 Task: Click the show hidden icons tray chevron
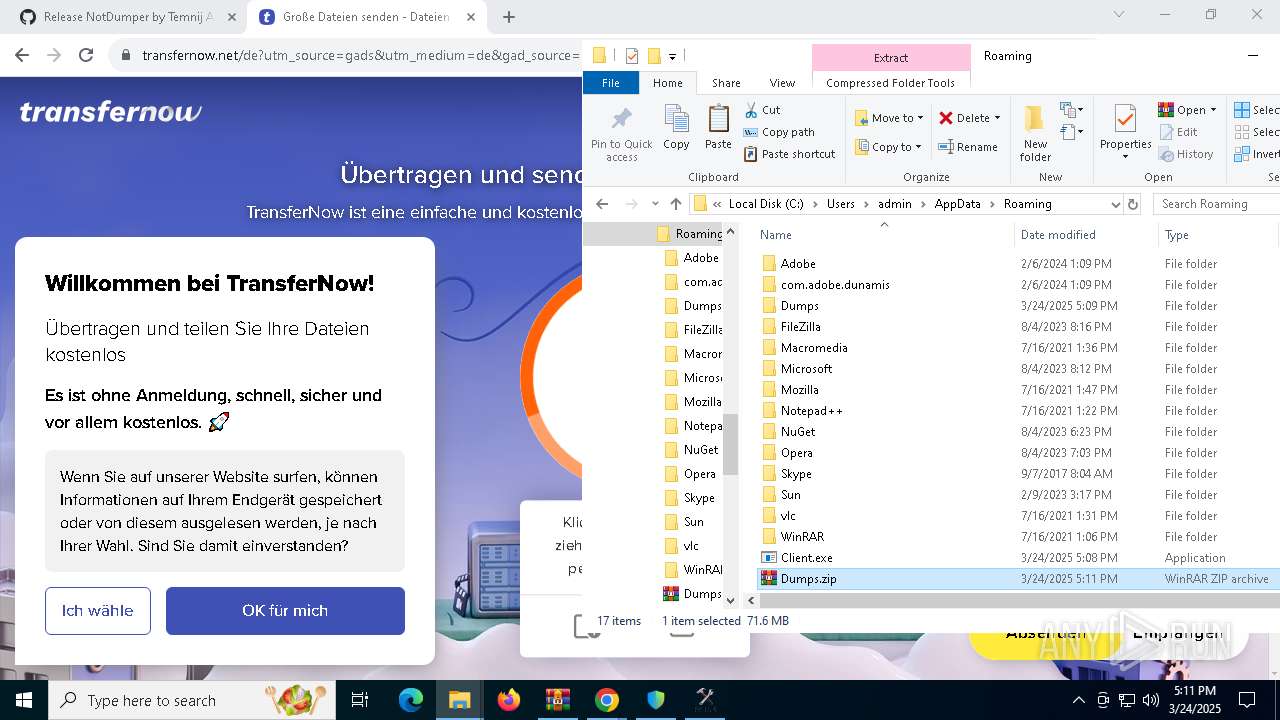coord(1078,700)
